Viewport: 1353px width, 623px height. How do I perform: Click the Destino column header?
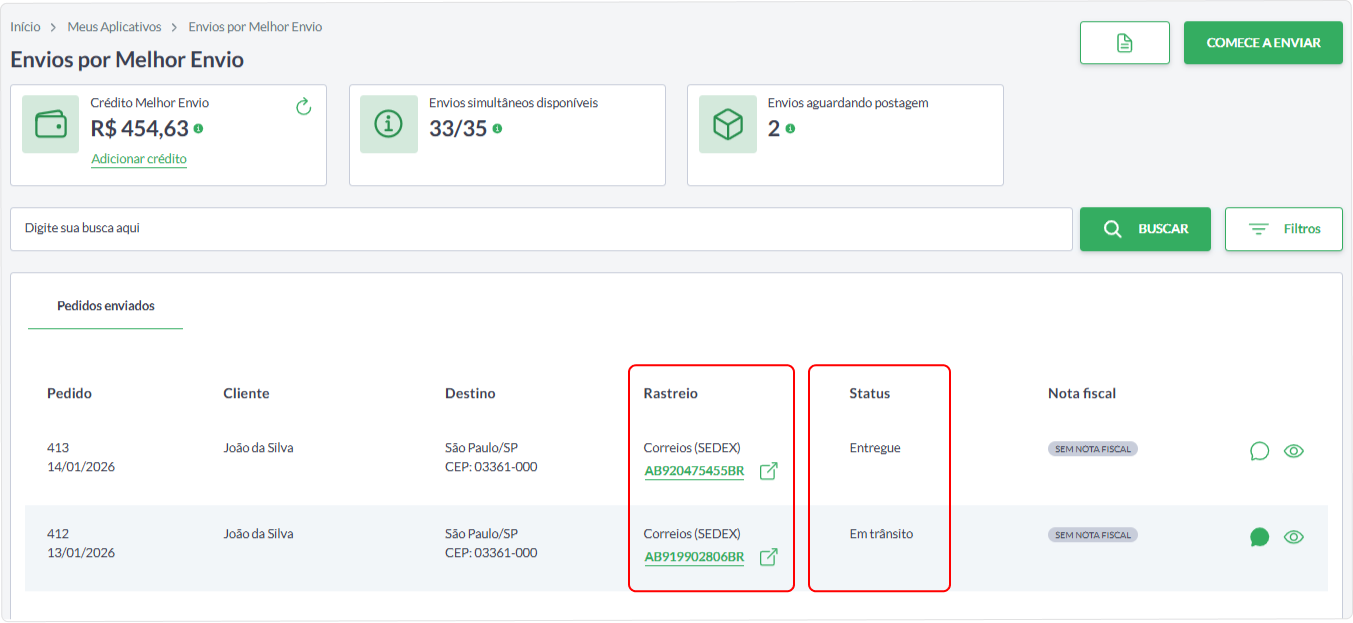click(x=470, y=393)
